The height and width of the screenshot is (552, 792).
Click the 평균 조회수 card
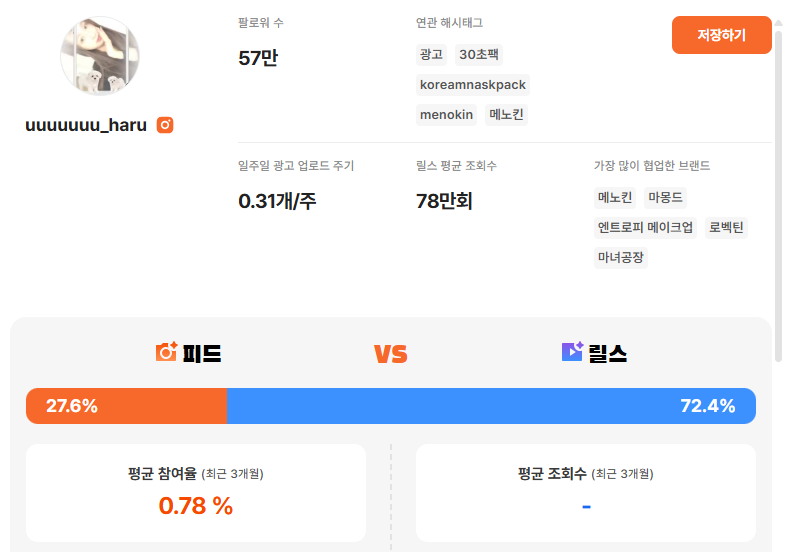[x=586, y=493]
